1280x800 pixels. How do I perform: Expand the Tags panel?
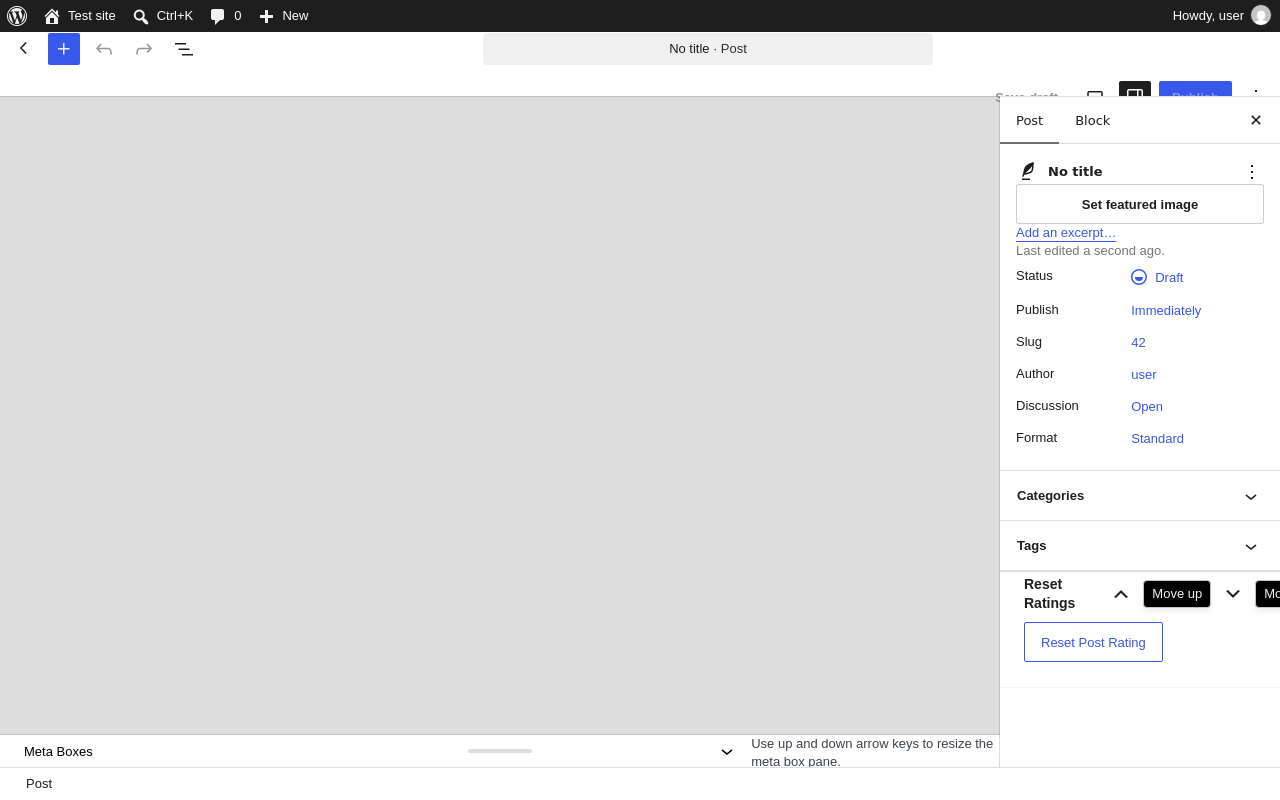pyautogui.click(x=1140, y=546)
